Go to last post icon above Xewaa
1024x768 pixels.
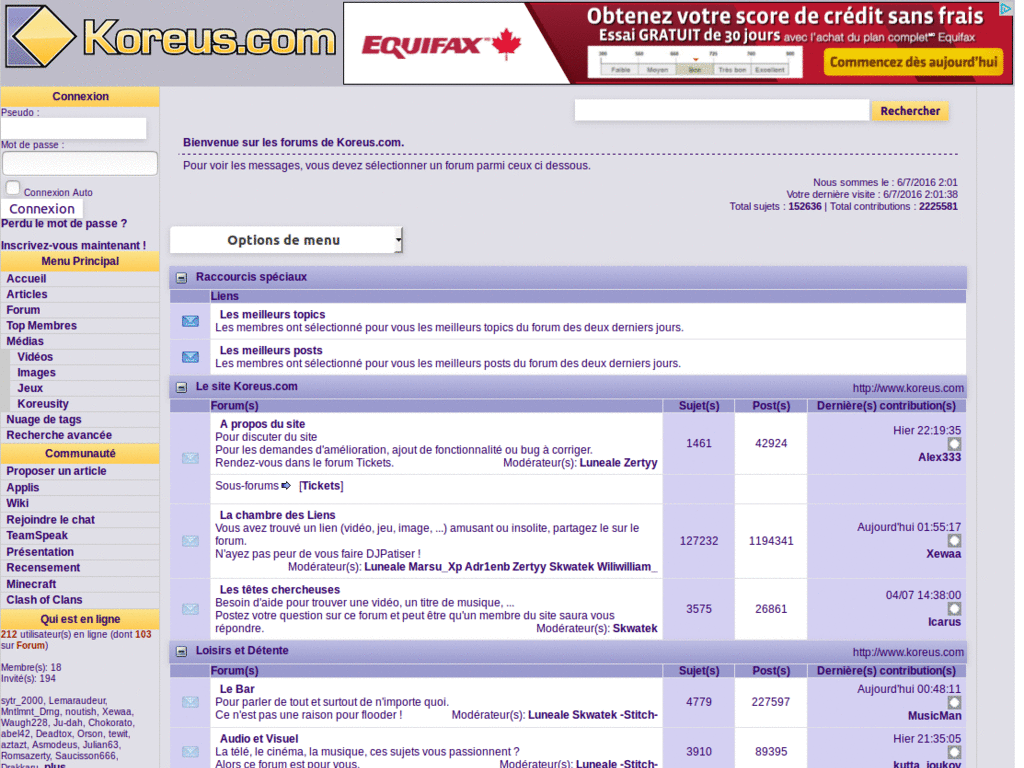(954, 541)
